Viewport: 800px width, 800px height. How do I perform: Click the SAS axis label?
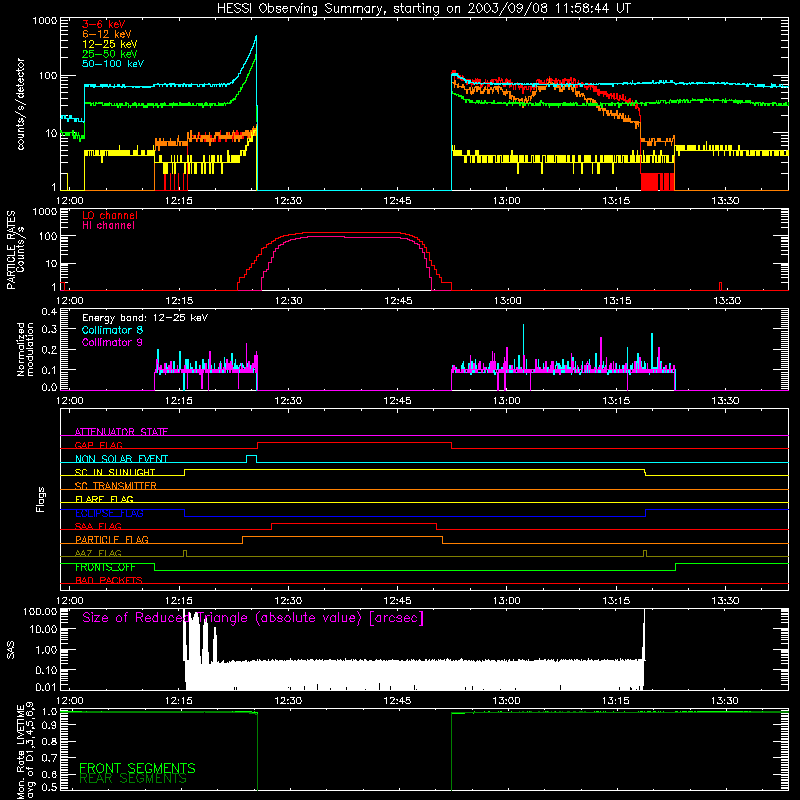point(11,650)
